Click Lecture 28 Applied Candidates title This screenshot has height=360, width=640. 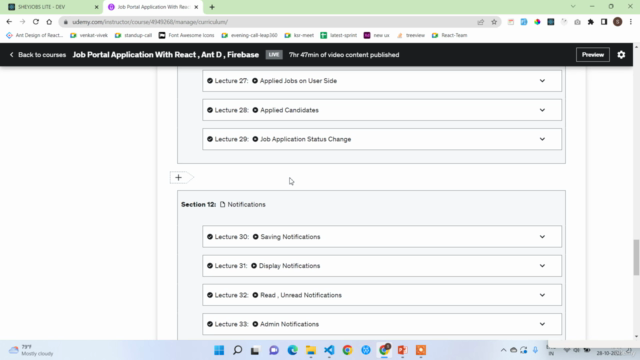pos(289,110)
